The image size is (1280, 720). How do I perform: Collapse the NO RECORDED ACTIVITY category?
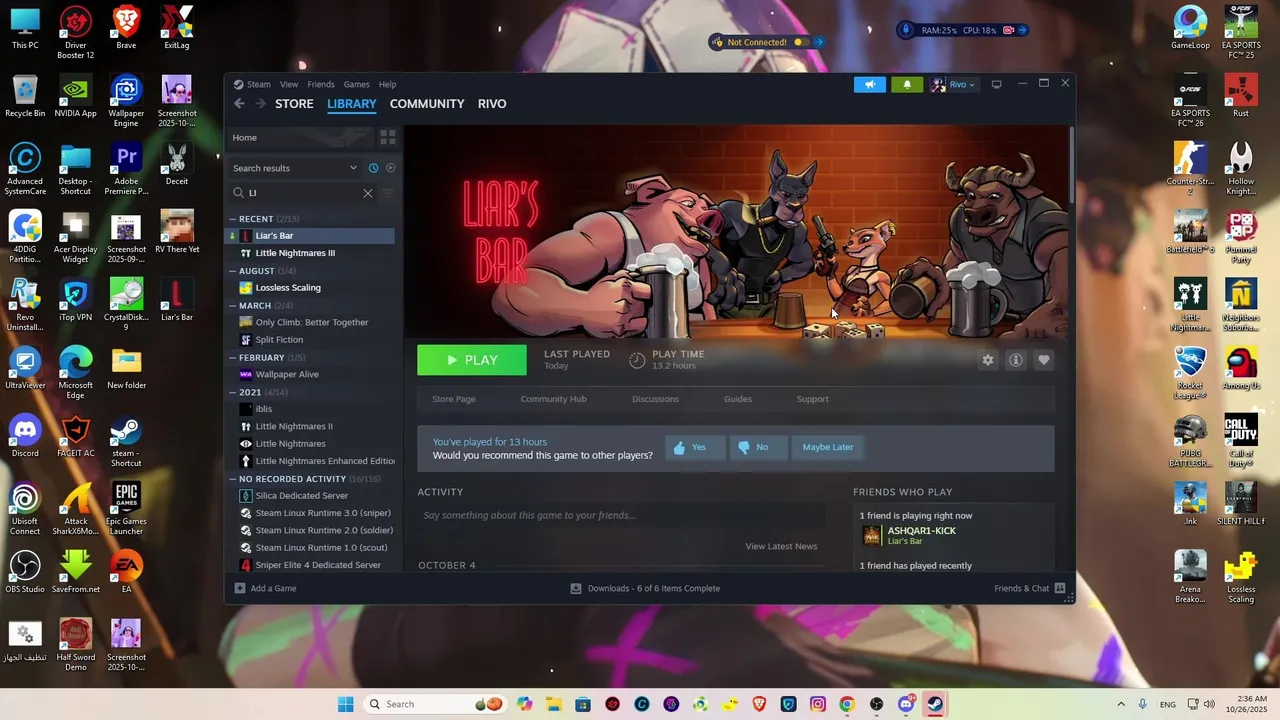tap(233, 478)
